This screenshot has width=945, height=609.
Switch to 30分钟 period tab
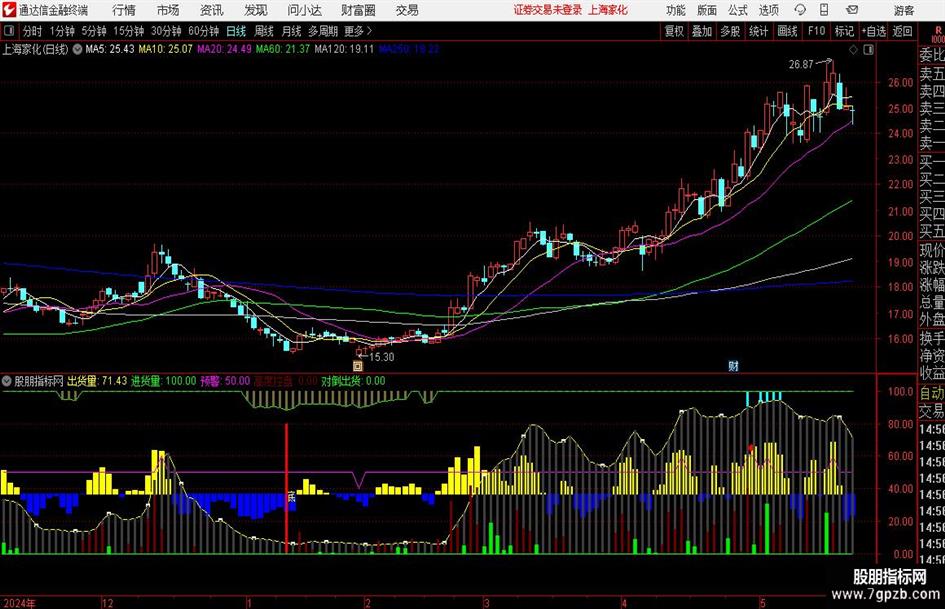(166, 31)
